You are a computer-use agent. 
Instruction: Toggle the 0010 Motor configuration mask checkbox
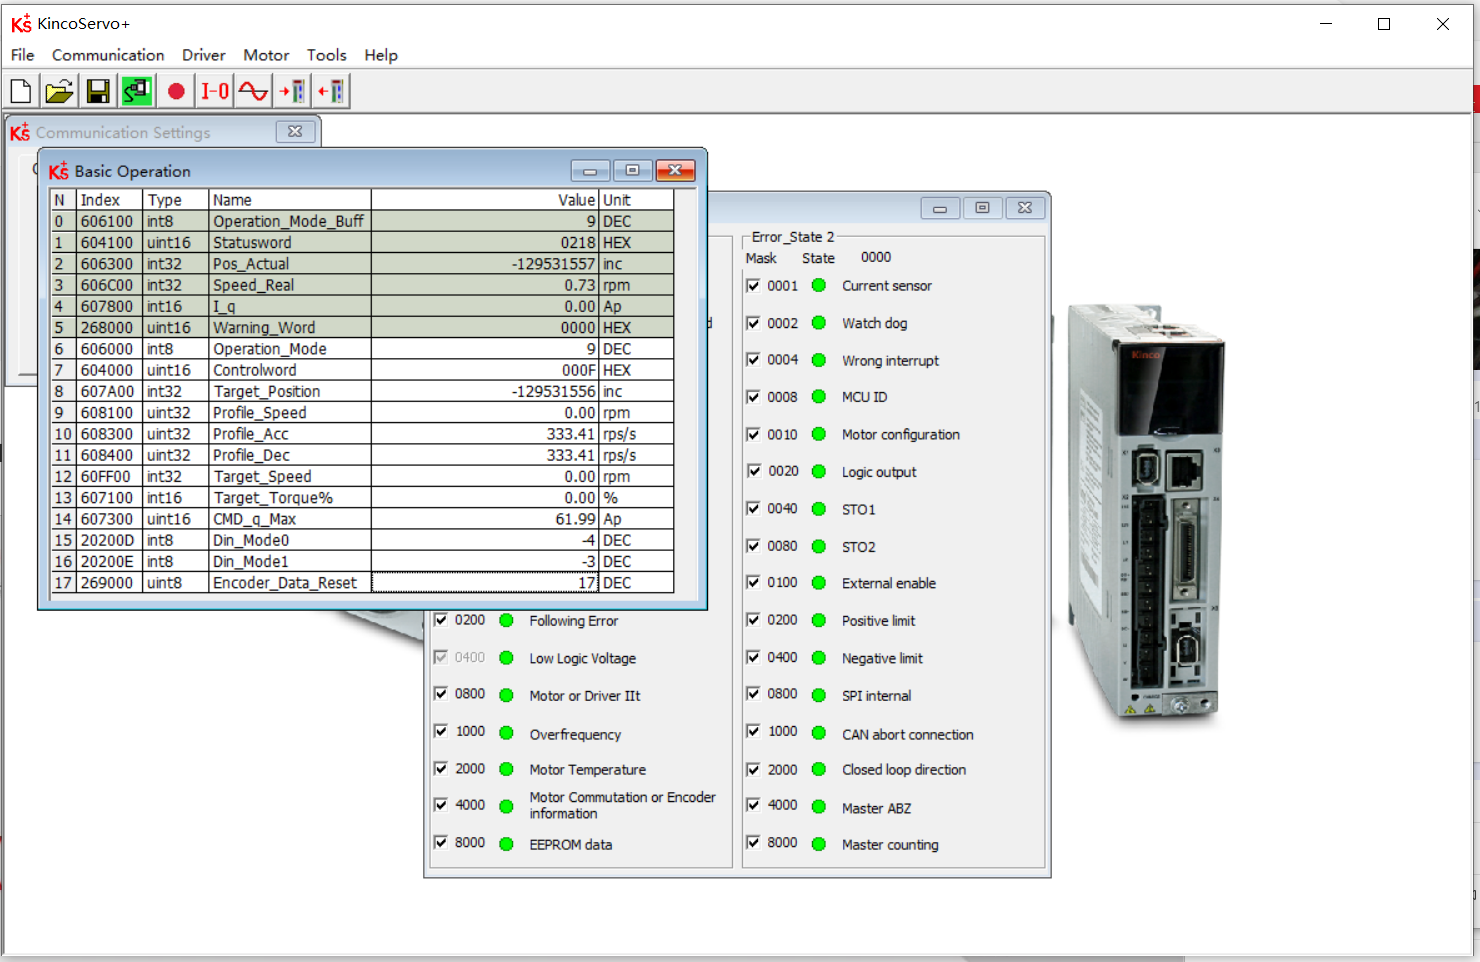[x=753, y=434]
